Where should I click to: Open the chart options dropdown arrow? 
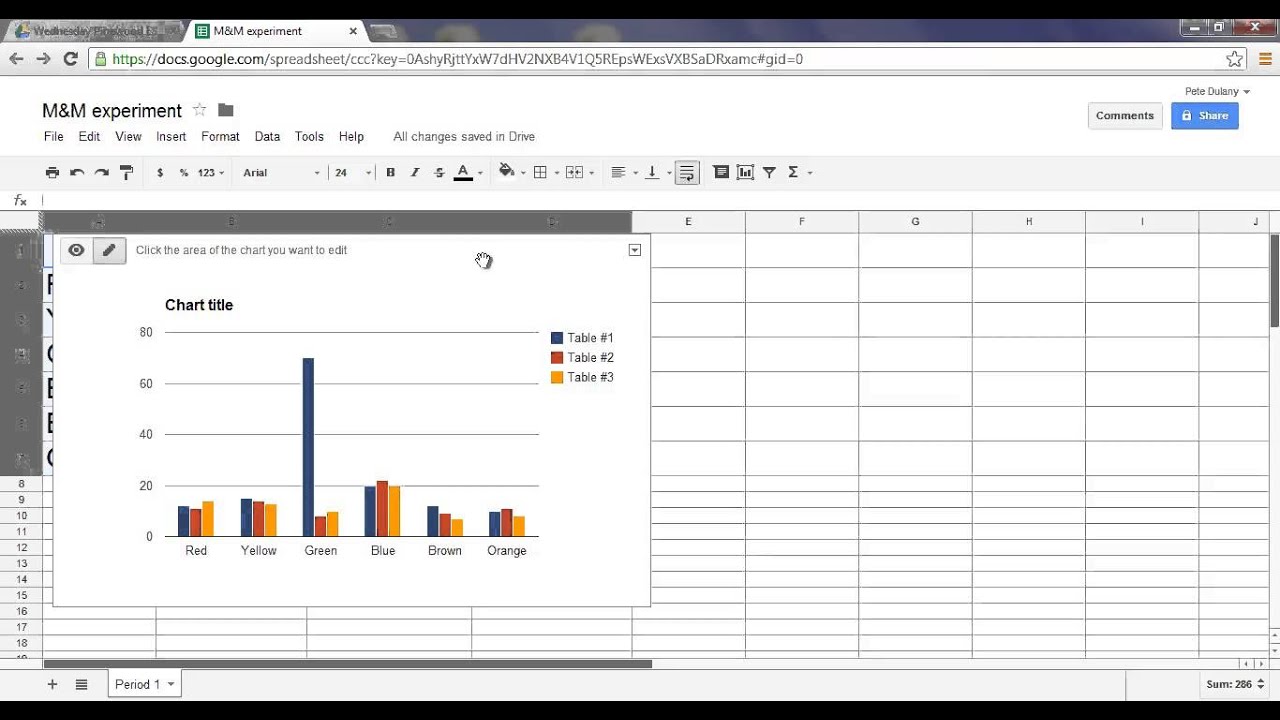[x=634, y=250]
